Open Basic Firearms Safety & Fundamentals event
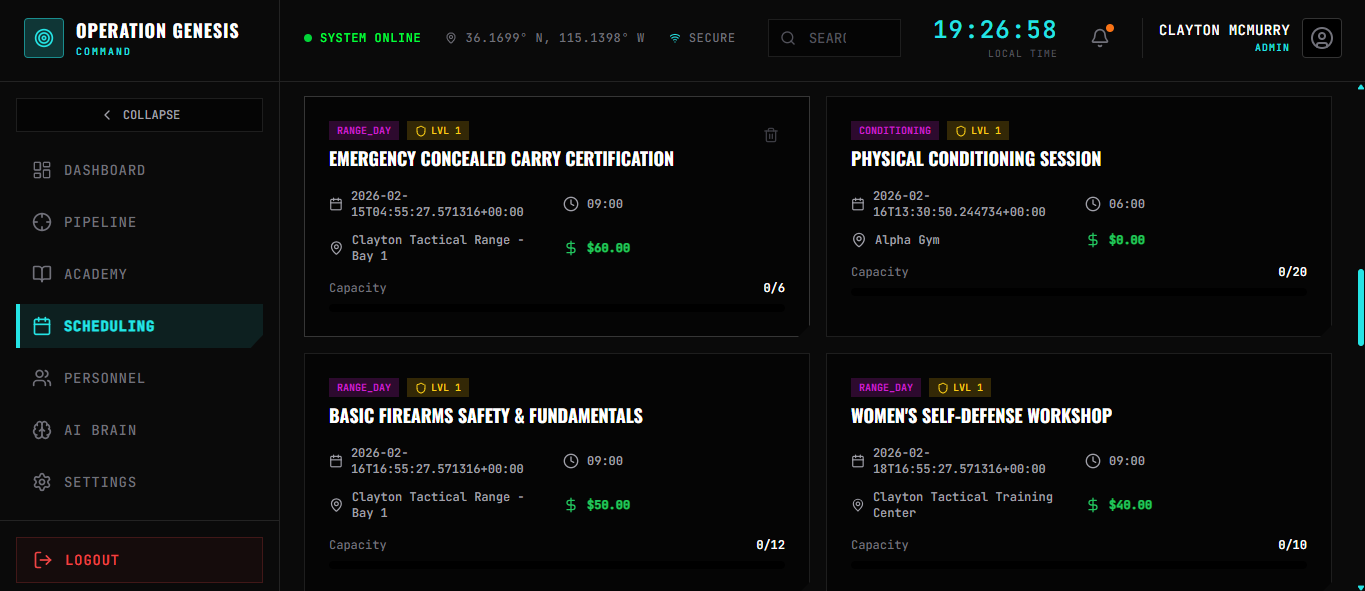 486,416
